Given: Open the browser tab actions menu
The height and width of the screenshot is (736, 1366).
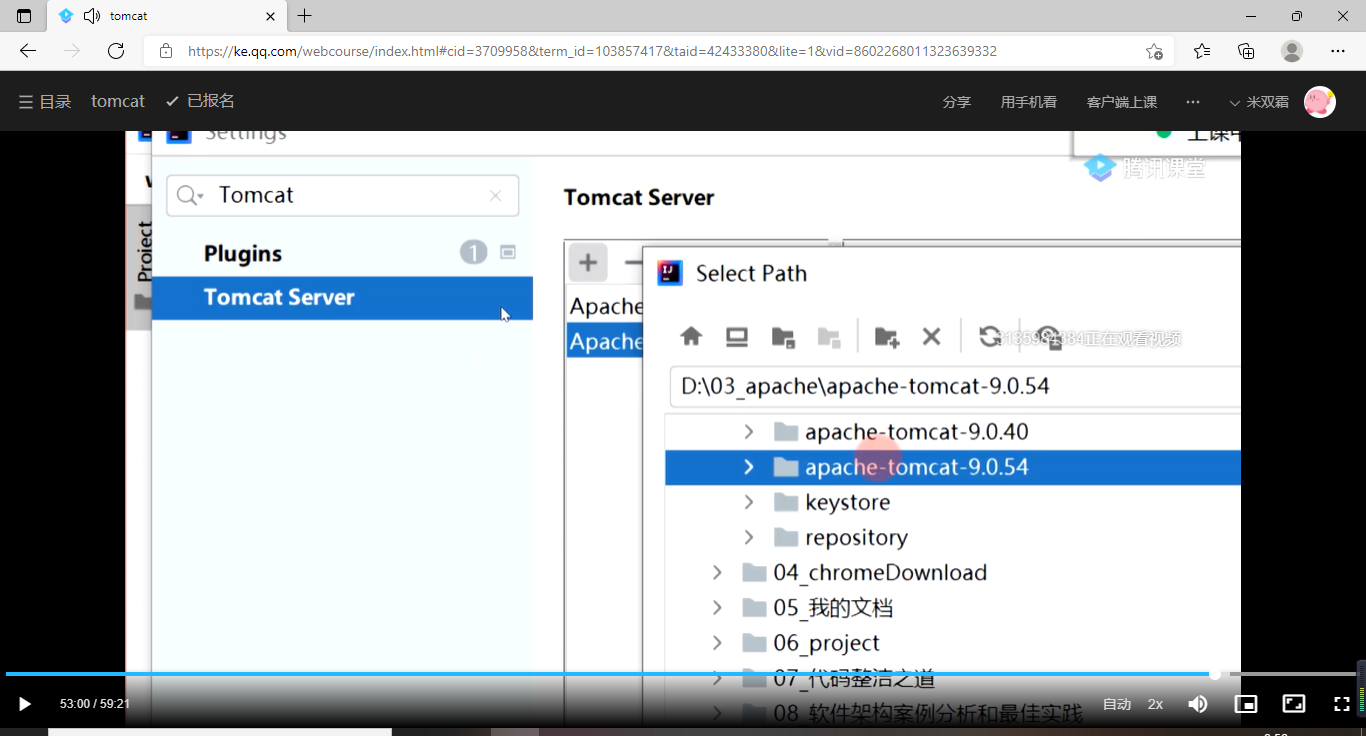Looking at the screenshot, I should [x=24, y=16].
